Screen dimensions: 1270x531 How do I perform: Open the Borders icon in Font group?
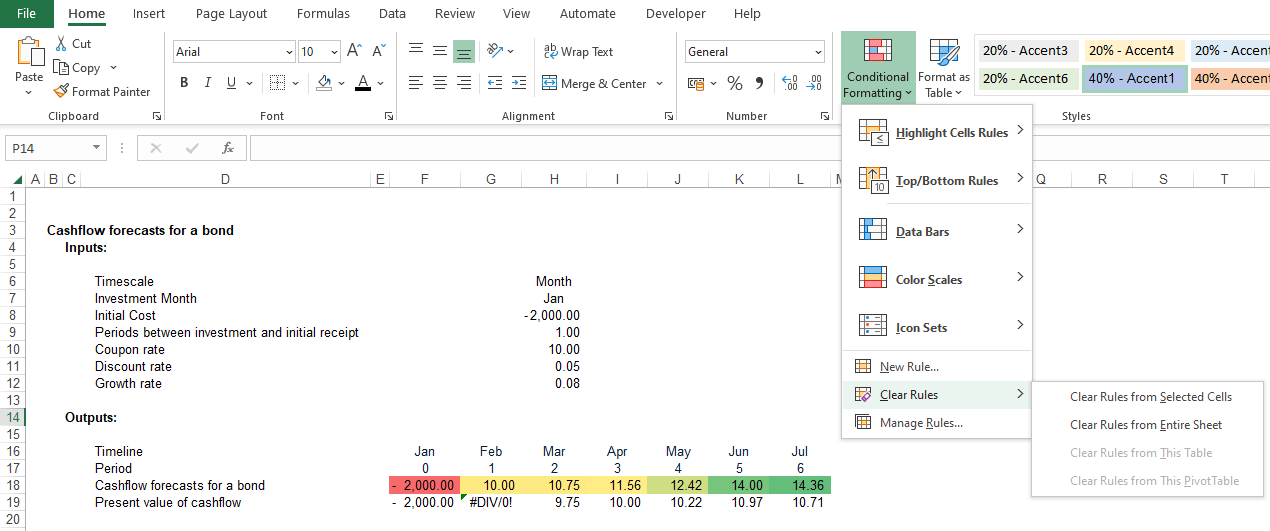click(277, 83)
